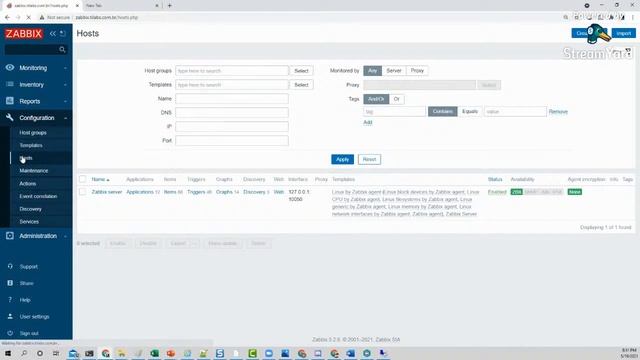Viewport: 640px width, 360px height.
Task: Expand the Inventory menu section
Action: (x=36, y=84)
